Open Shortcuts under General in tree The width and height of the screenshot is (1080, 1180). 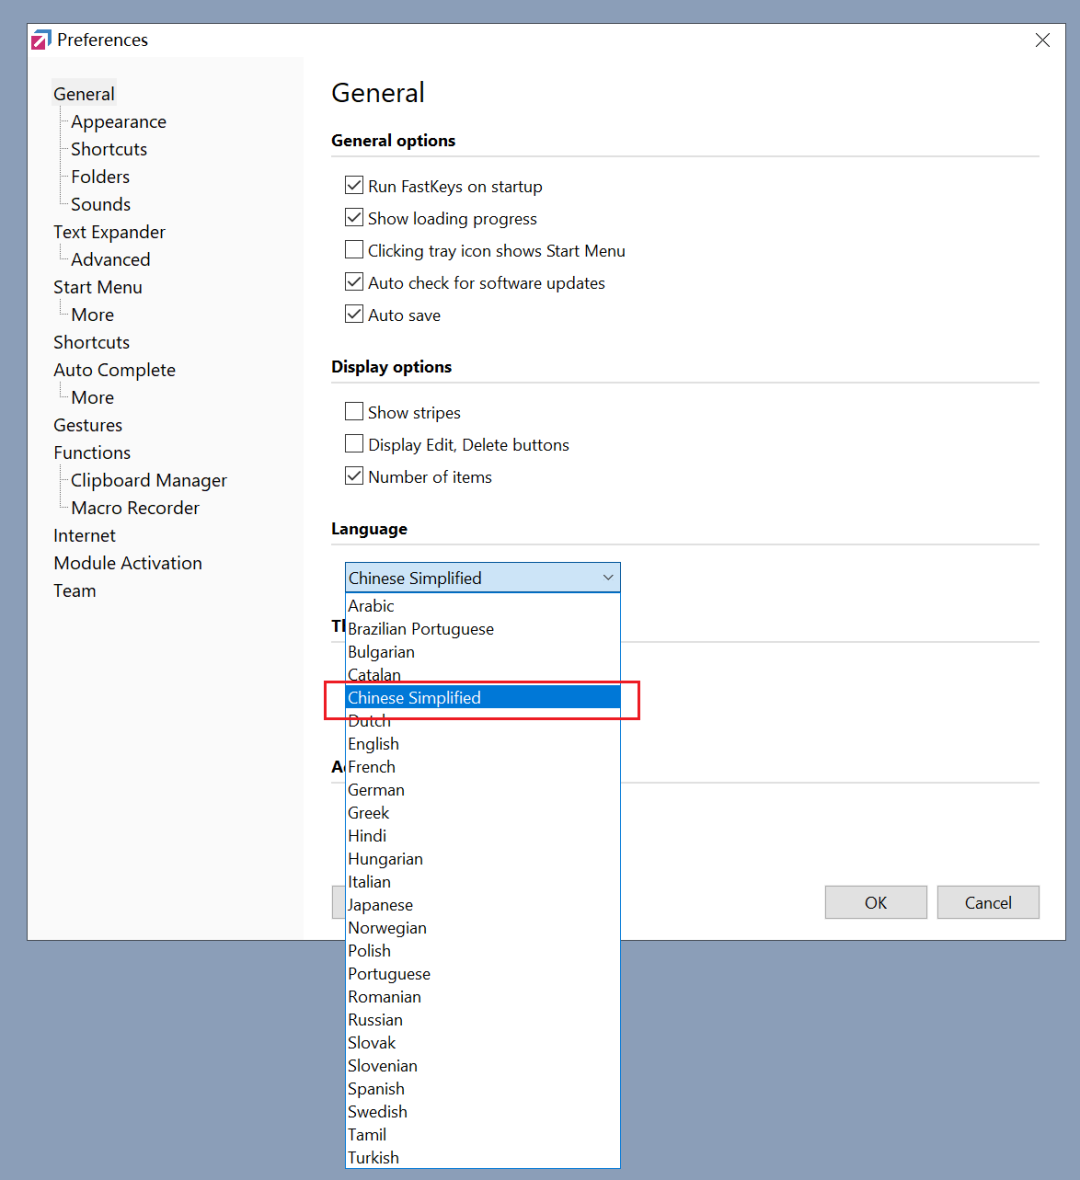109,149
